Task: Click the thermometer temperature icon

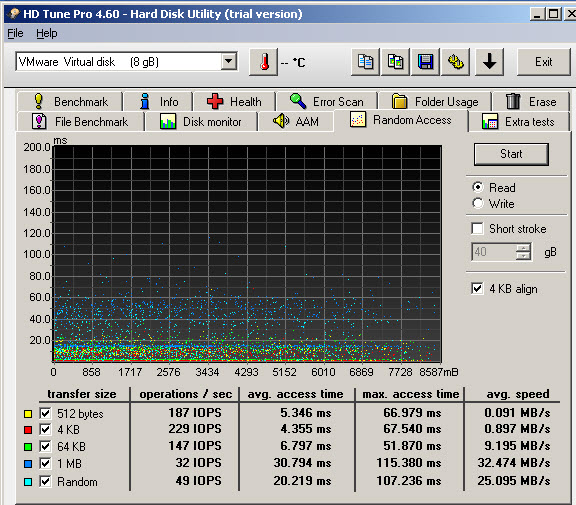Action: (x=263, y=62)
